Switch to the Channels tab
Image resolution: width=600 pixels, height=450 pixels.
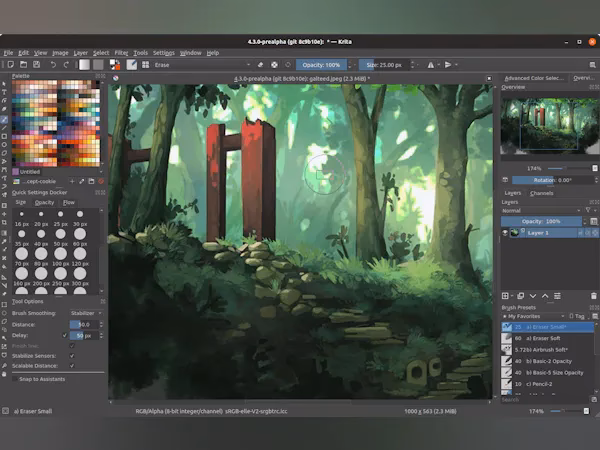coord(542,193)
